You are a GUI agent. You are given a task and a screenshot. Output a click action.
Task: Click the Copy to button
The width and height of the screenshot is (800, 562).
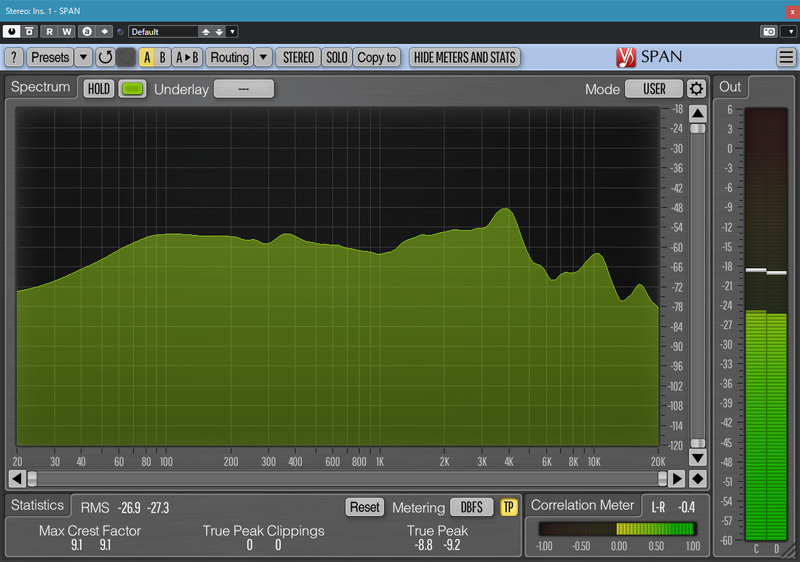[x=377, y=57]
